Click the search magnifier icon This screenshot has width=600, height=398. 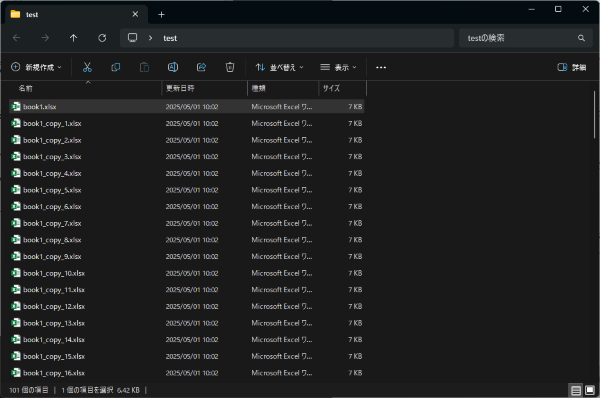point(581,38)
